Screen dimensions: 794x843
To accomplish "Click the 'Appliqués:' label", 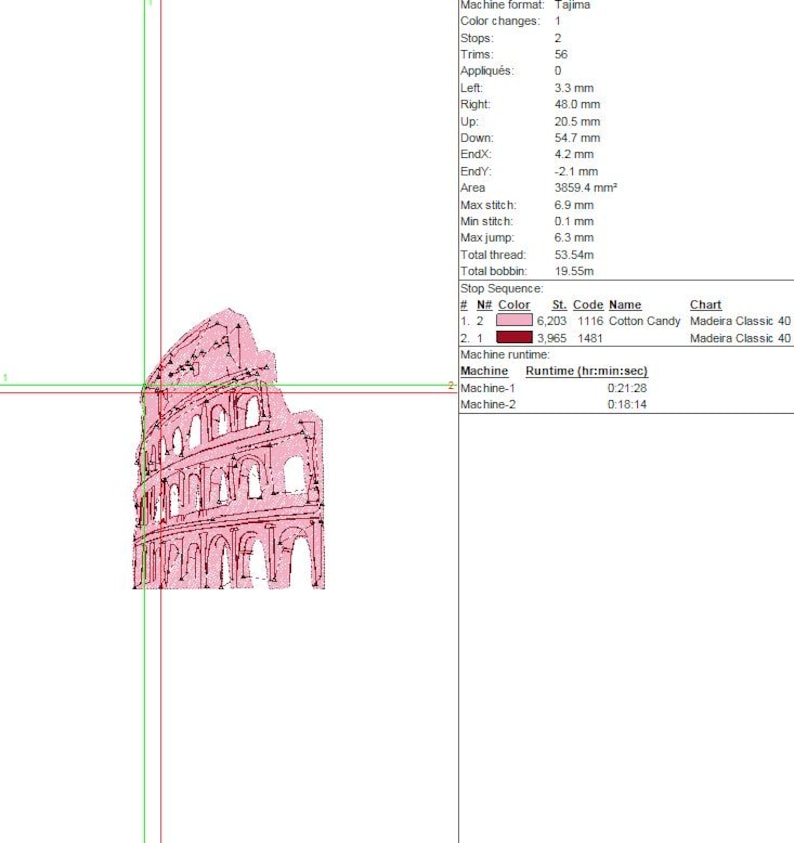I will point(487,71).
